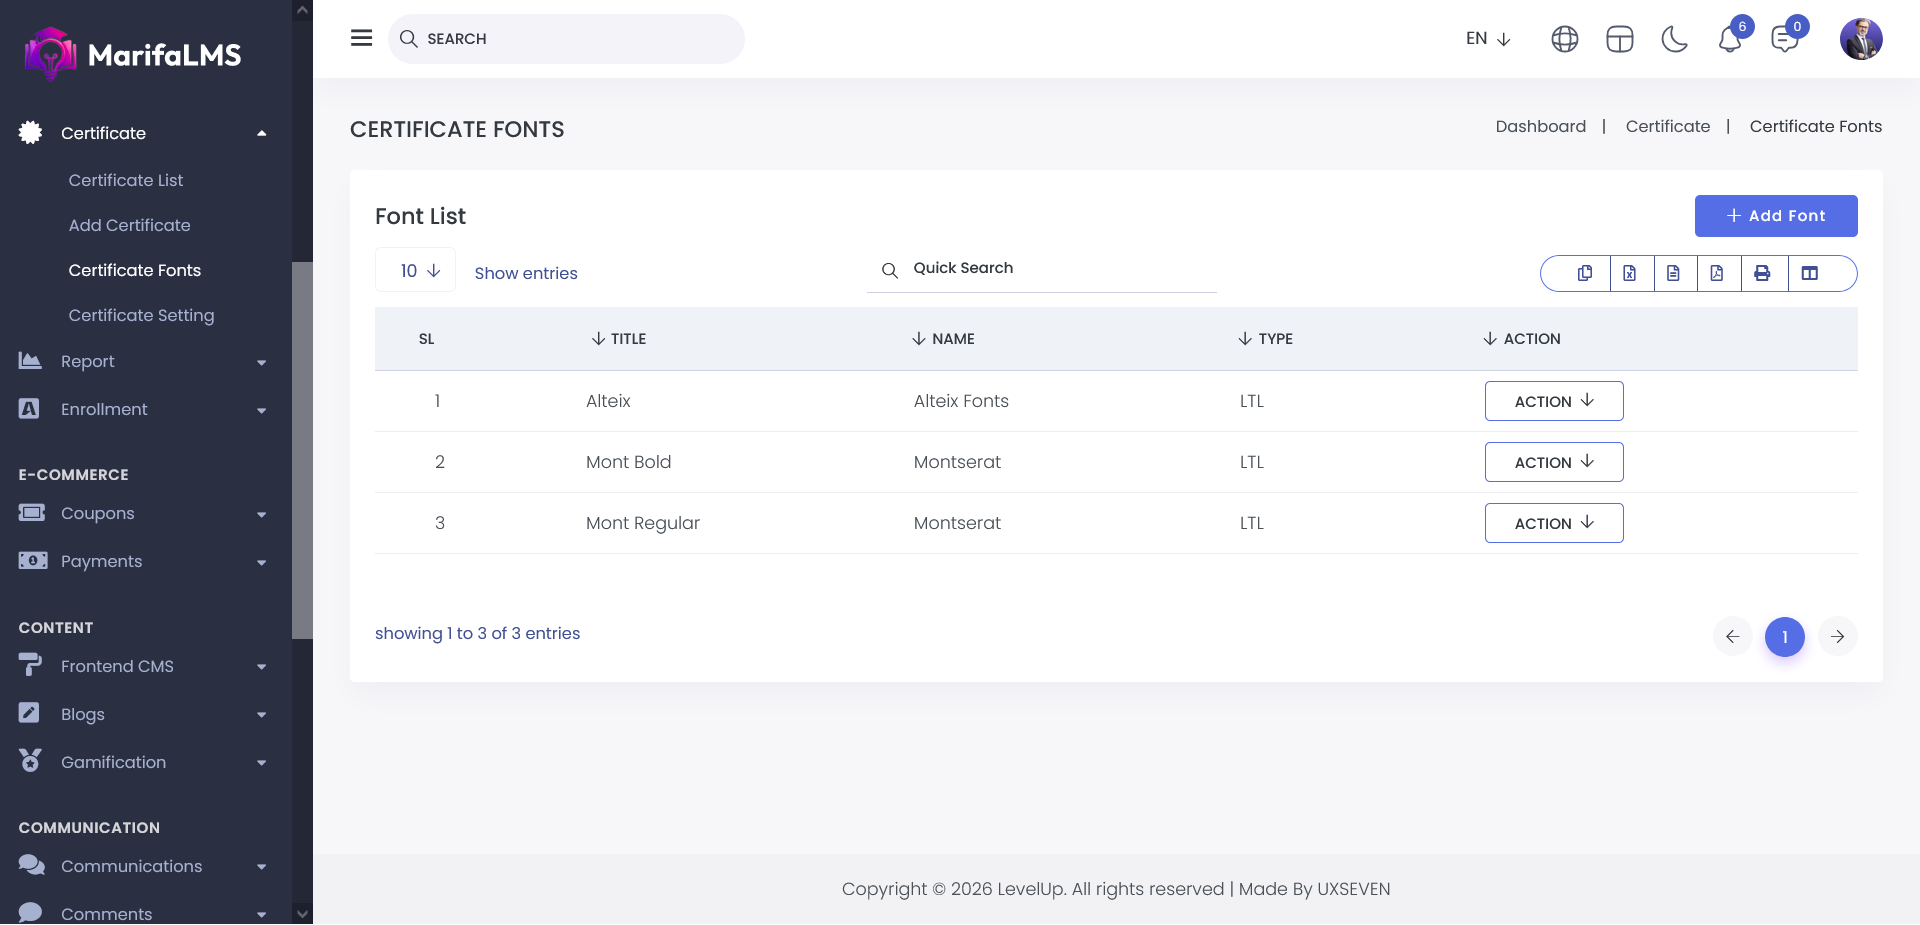Copy table data with the copy icon
Screen dimensions: 1920x925
click(x=1585, y=273)
